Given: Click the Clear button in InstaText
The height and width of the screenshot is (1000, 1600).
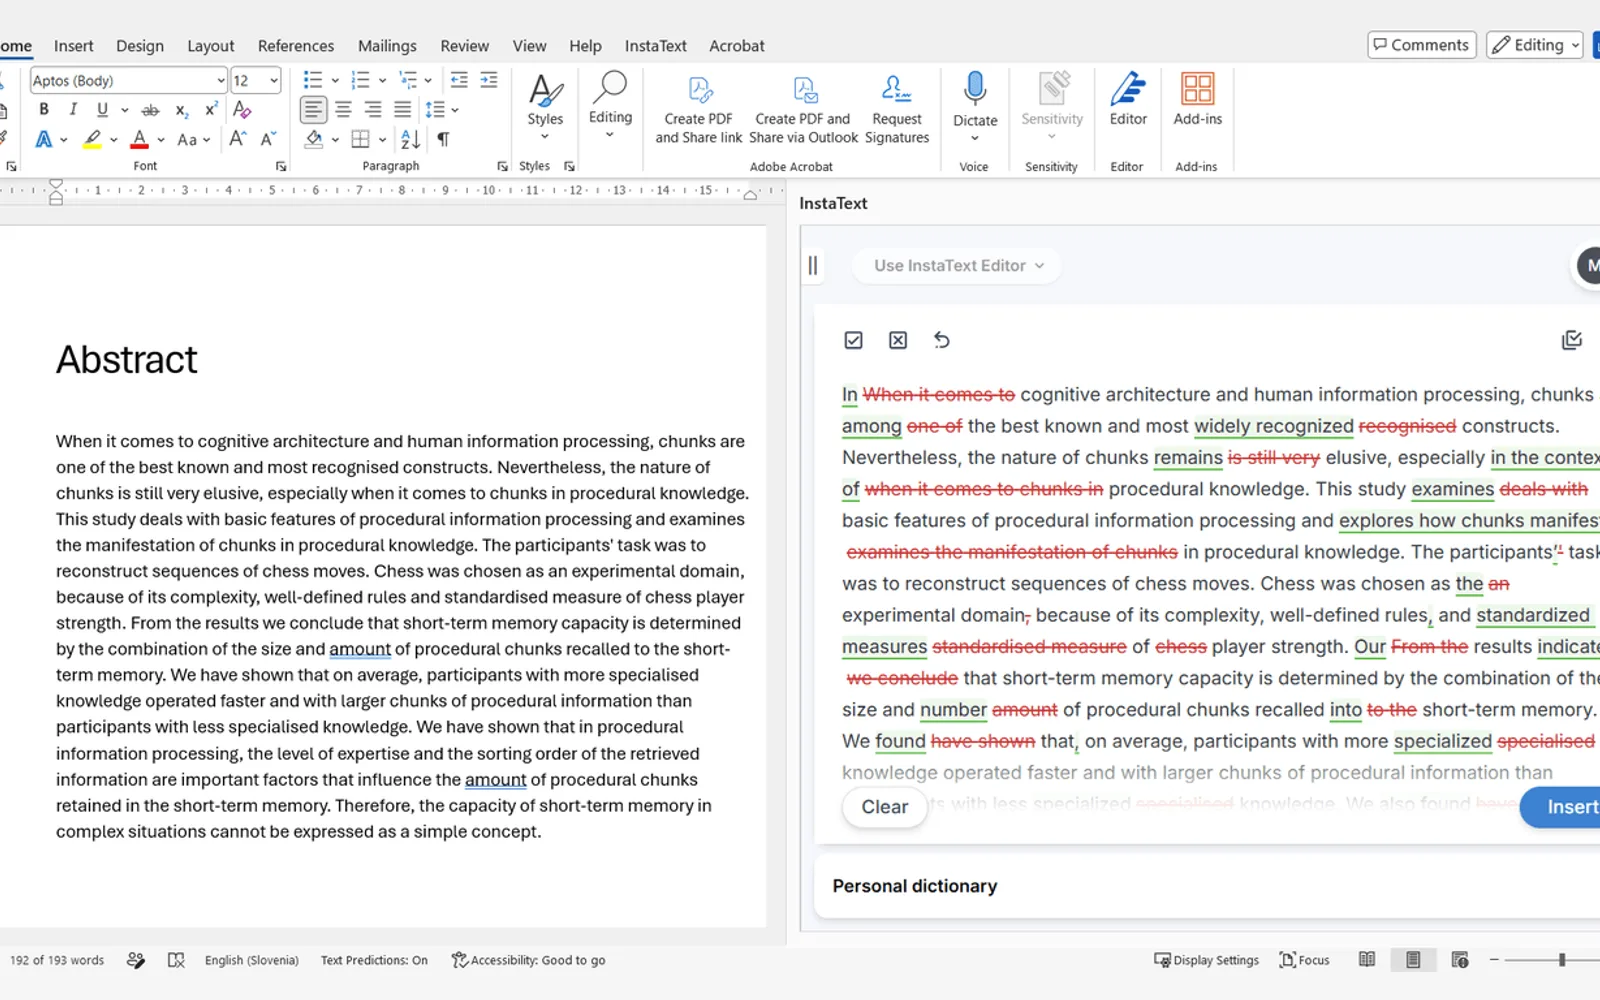Looking at the screenshot, I should pos(885,807).
